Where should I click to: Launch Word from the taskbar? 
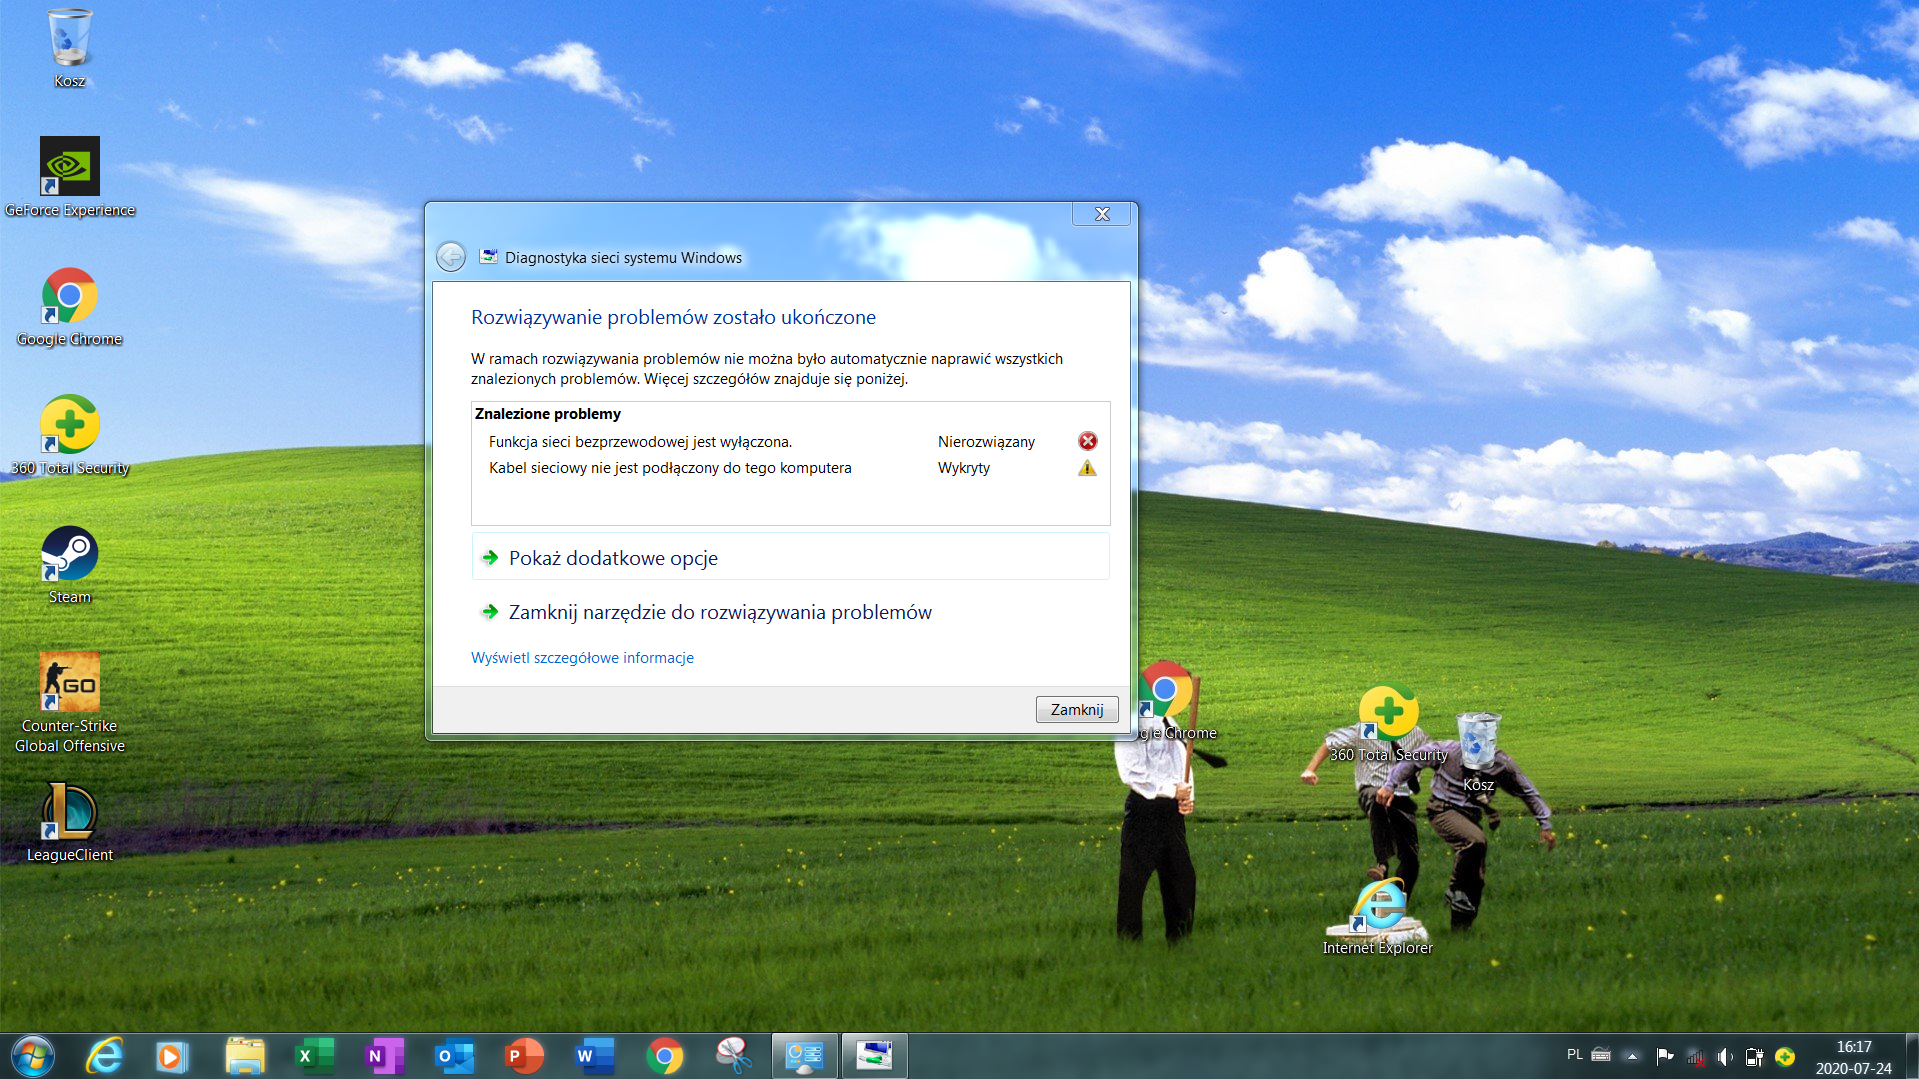(594, 1056)
